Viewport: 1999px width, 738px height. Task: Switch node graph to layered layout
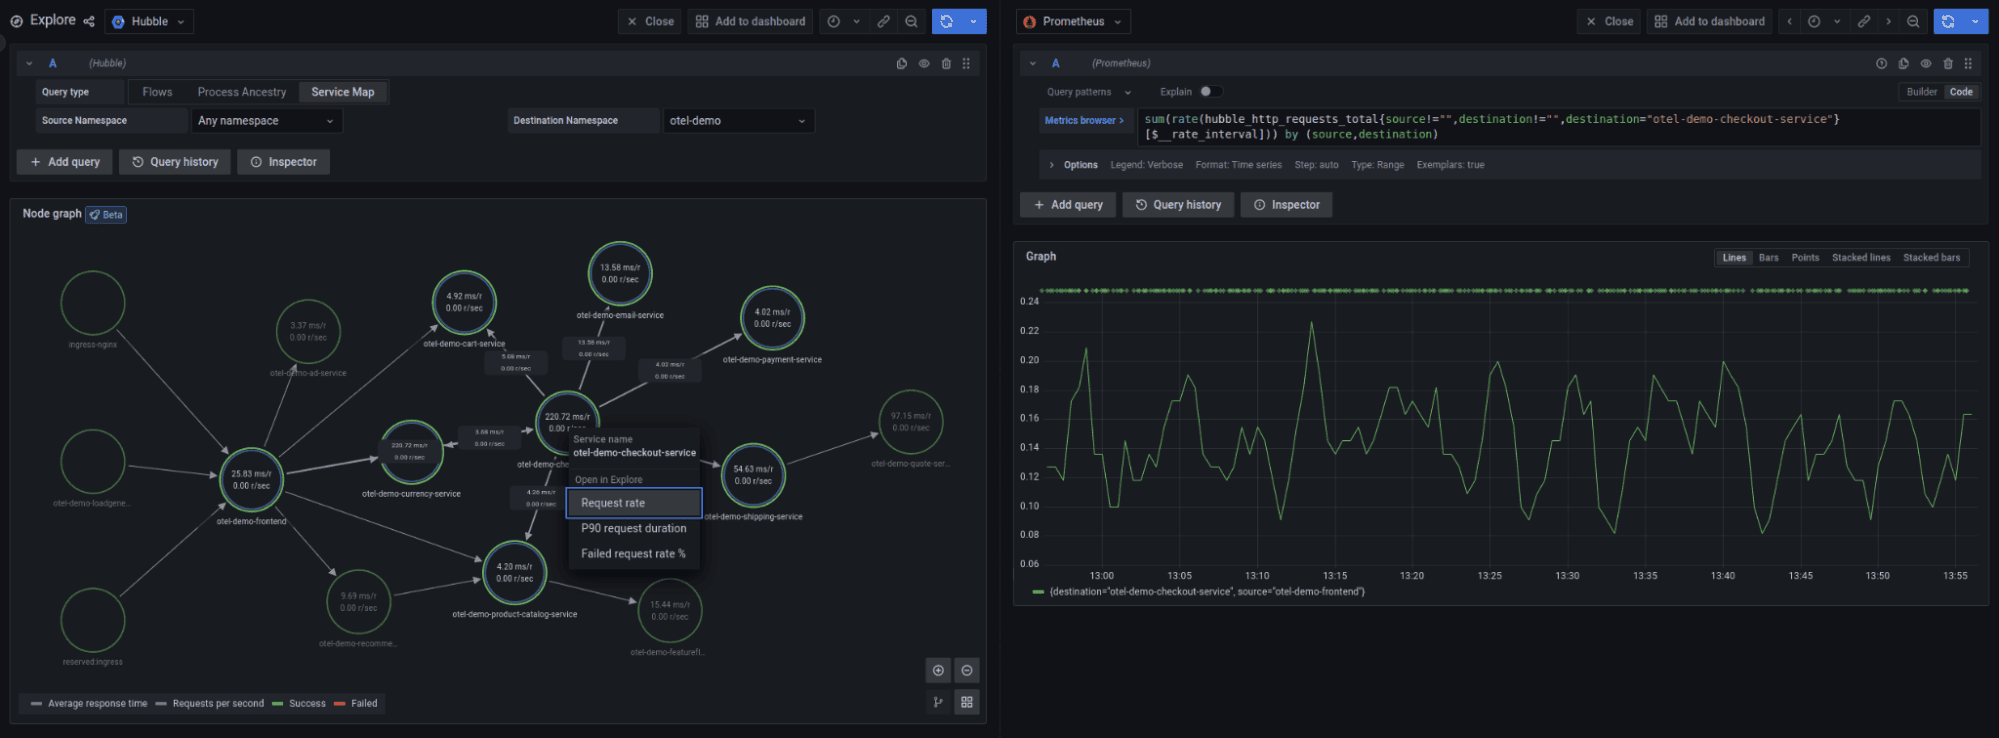click(938, 702)
